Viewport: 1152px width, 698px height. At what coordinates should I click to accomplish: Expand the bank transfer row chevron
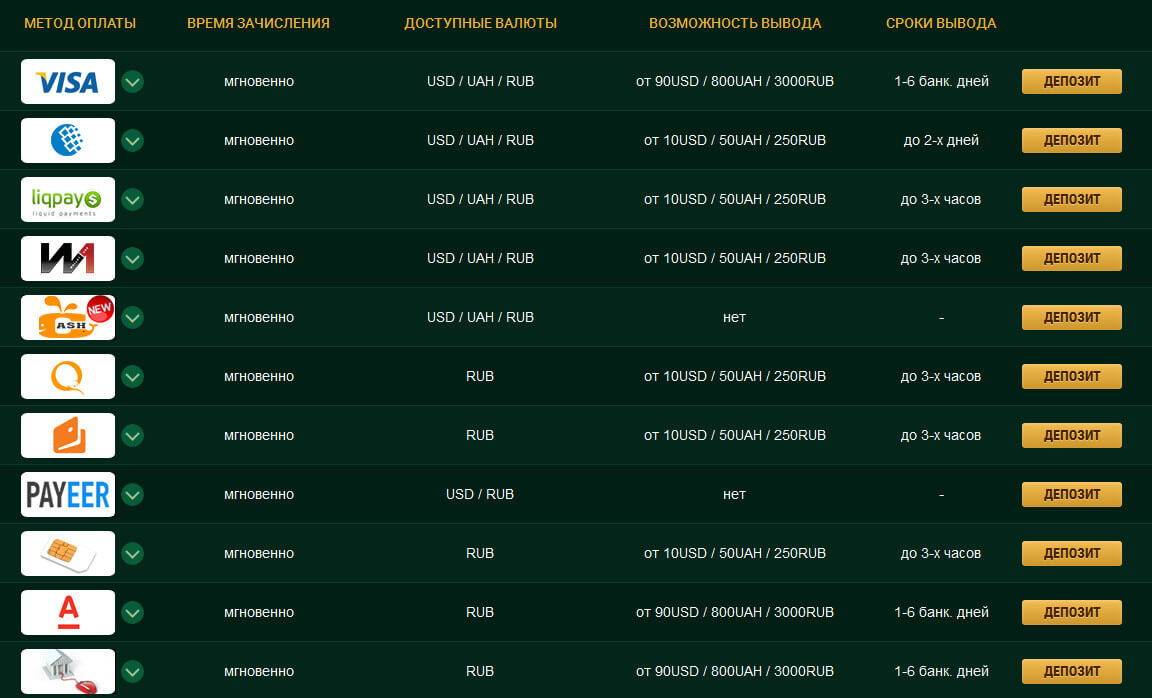click(x=132, y=672)
